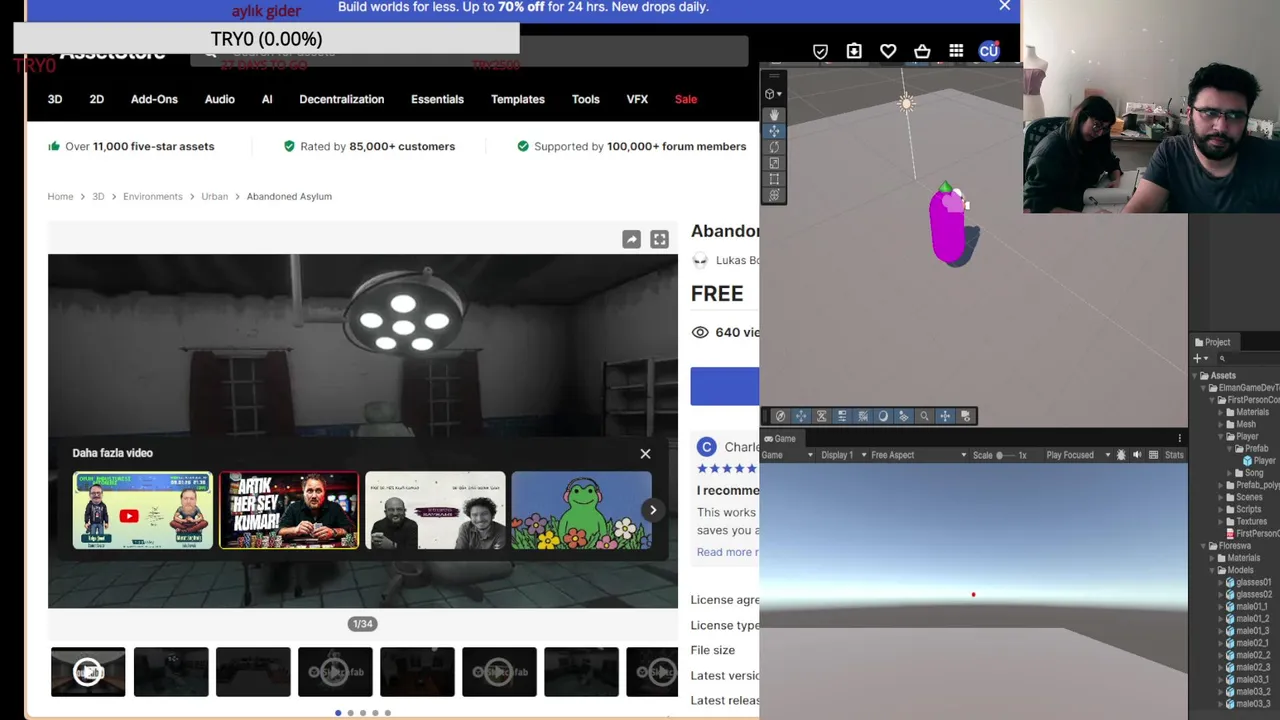Toggle Game view keyboard shortcuts icon

(x=1153, y=455)
